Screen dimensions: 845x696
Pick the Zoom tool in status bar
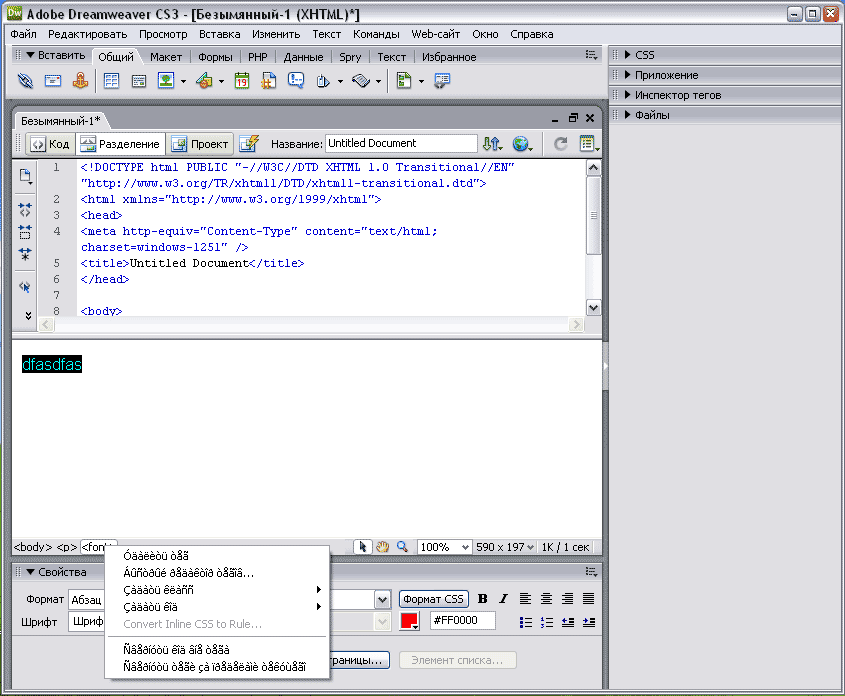pos(403,547)
